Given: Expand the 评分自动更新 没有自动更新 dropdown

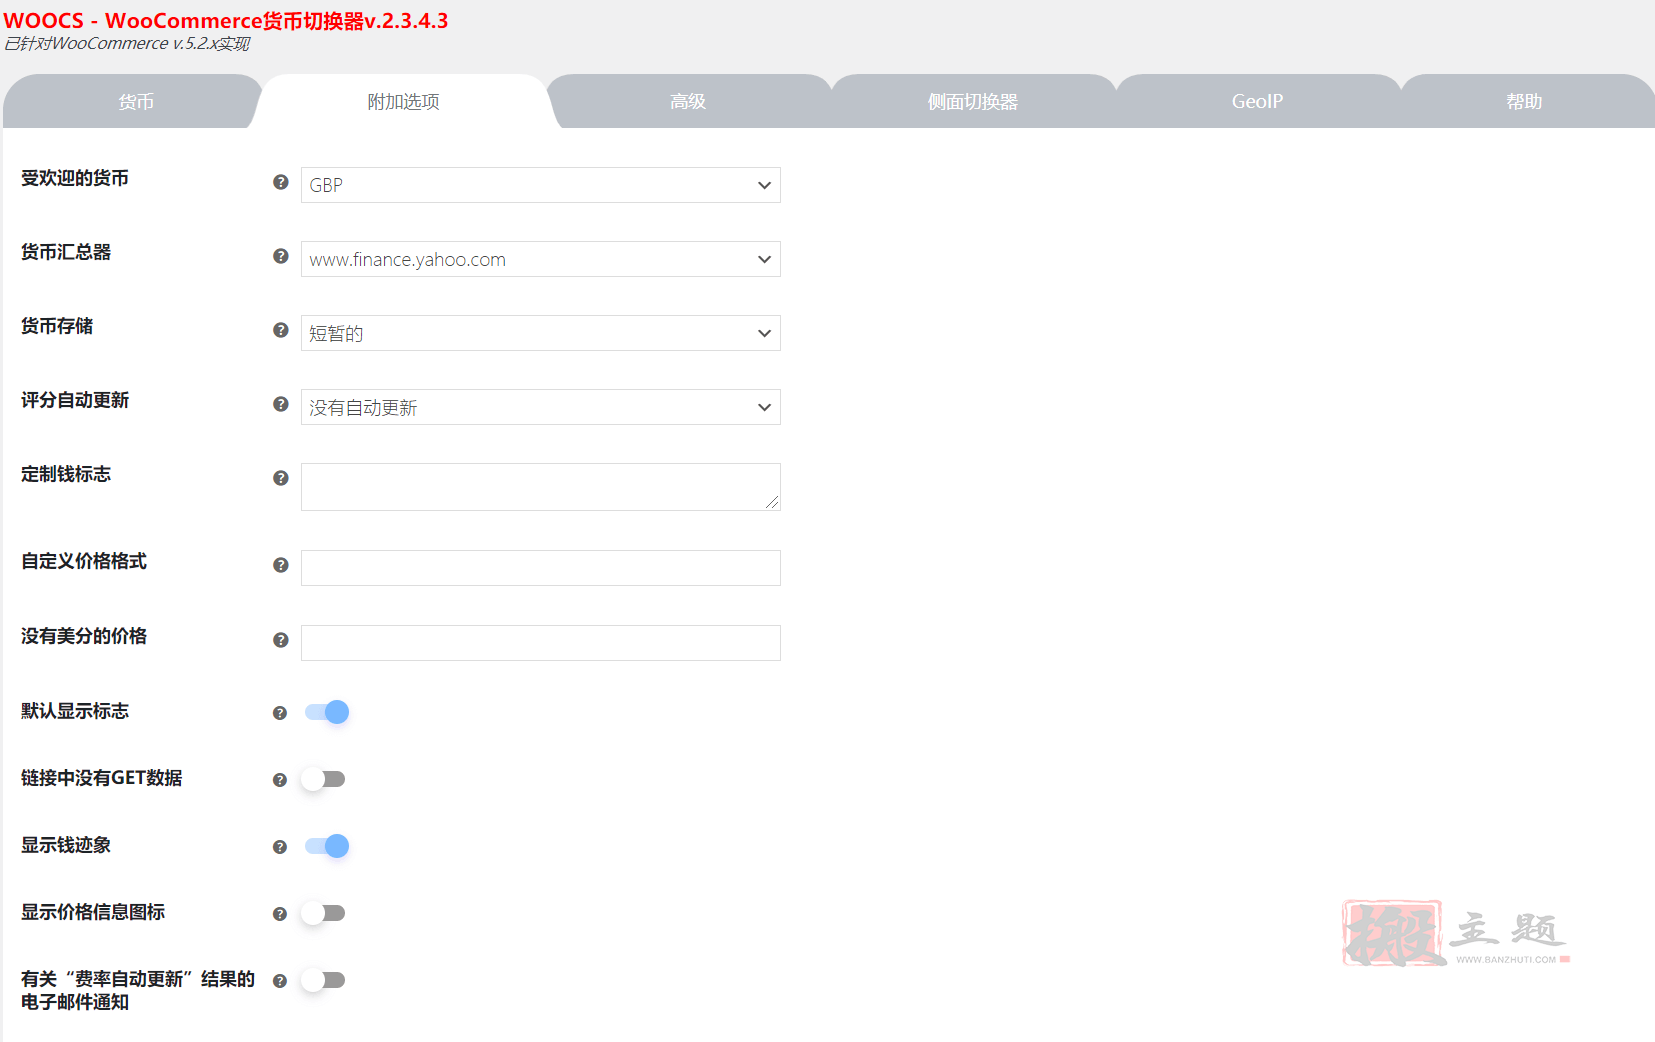Looking at the screenshot, I should coord(541,407).
